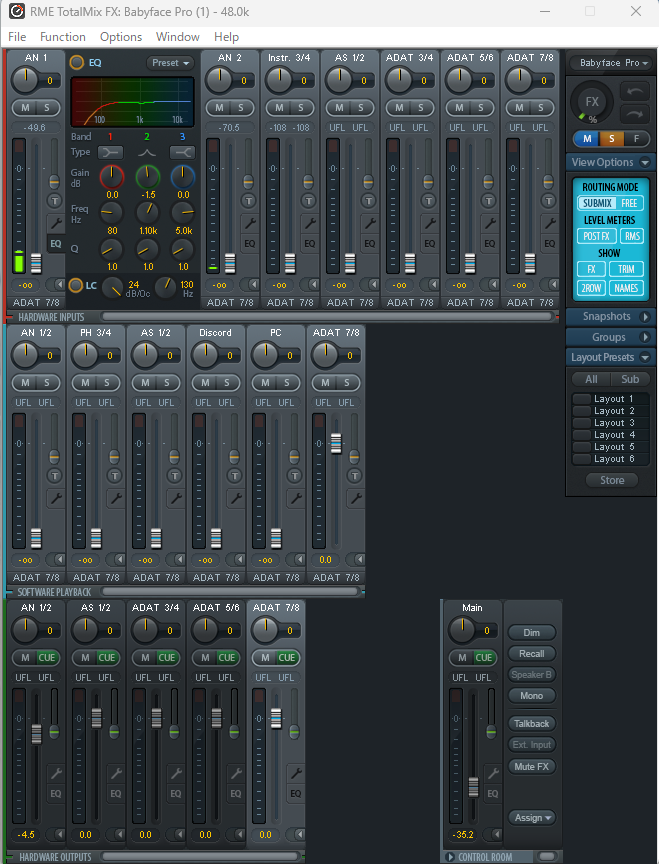Open the EQ Preset dropdown
Screen dimensions: 659x864
pyautogui.click(x=170, y=63)
